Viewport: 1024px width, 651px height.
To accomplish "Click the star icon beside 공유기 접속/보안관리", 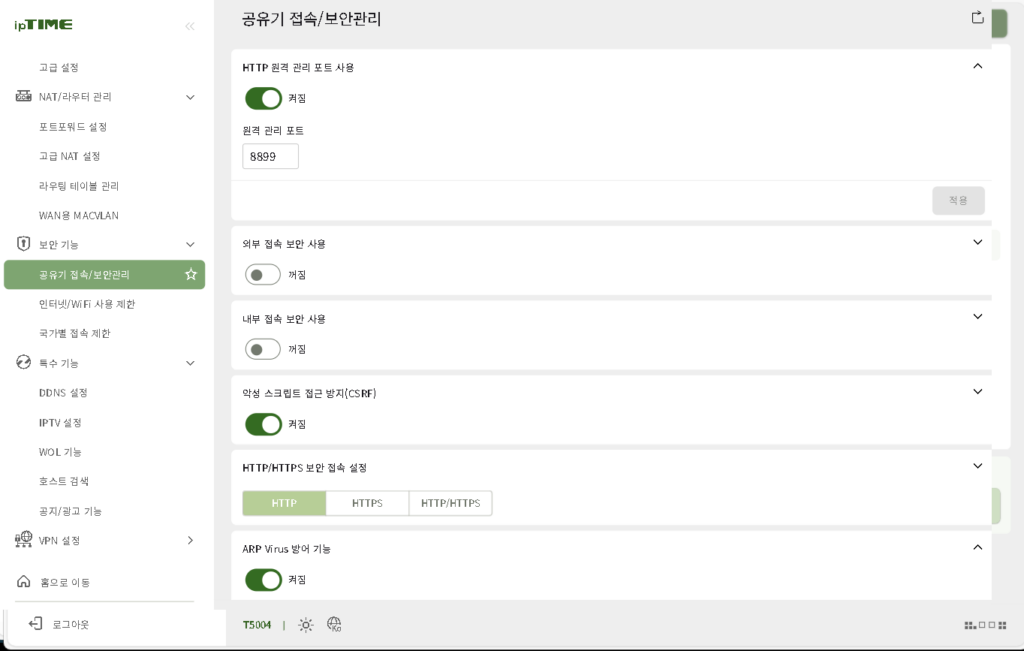I will [x=191, y=274].
